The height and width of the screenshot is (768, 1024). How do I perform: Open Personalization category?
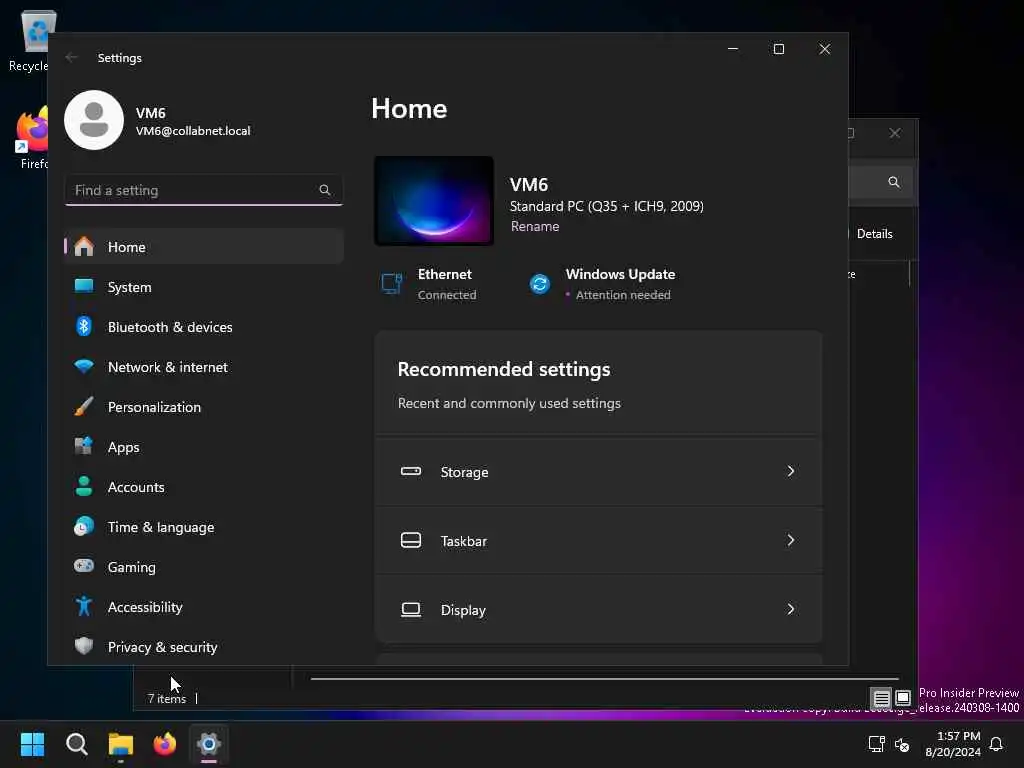click(x=204, y=407)
